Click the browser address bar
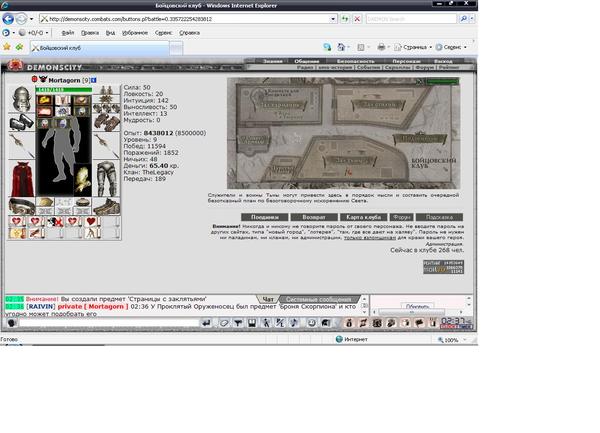 pos(185,19)
